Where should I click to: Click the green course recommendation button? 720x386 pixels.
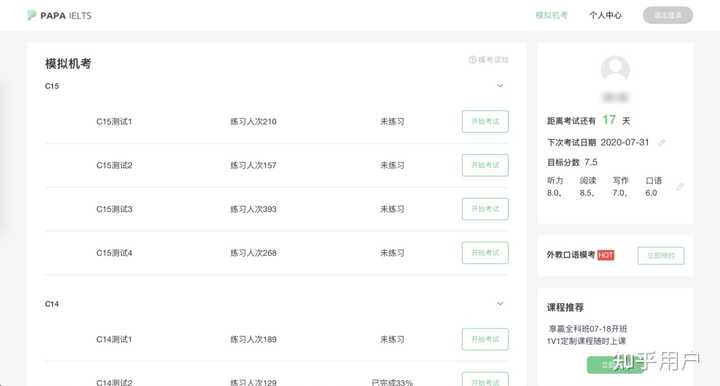click(x=615, y=365)
